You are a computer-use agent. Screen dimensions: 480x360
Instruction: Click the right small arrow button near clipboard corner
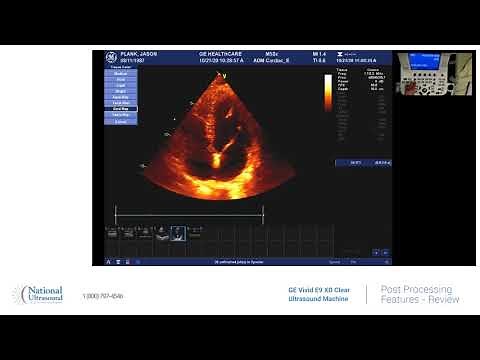[385, 253]
